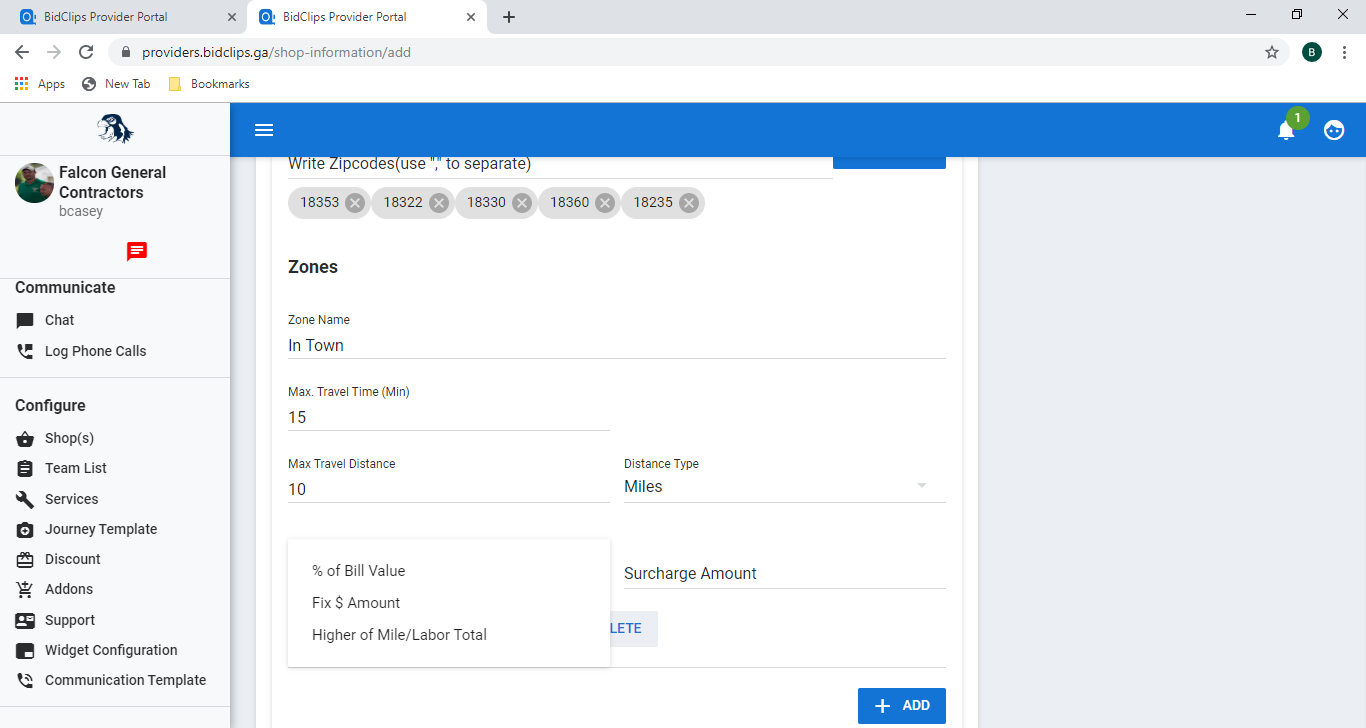1366x728 pixels.
Task: Click the Falcon General Contractors avatar photo
Action: click(34, 183)
